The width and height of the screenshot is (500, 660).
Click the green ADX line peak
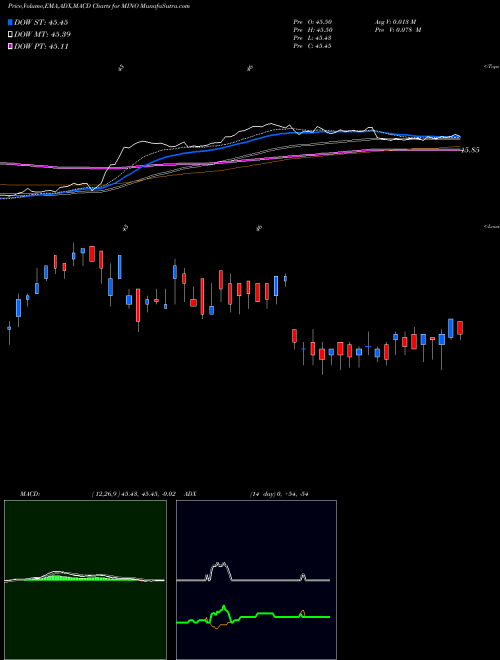(224, 607)
